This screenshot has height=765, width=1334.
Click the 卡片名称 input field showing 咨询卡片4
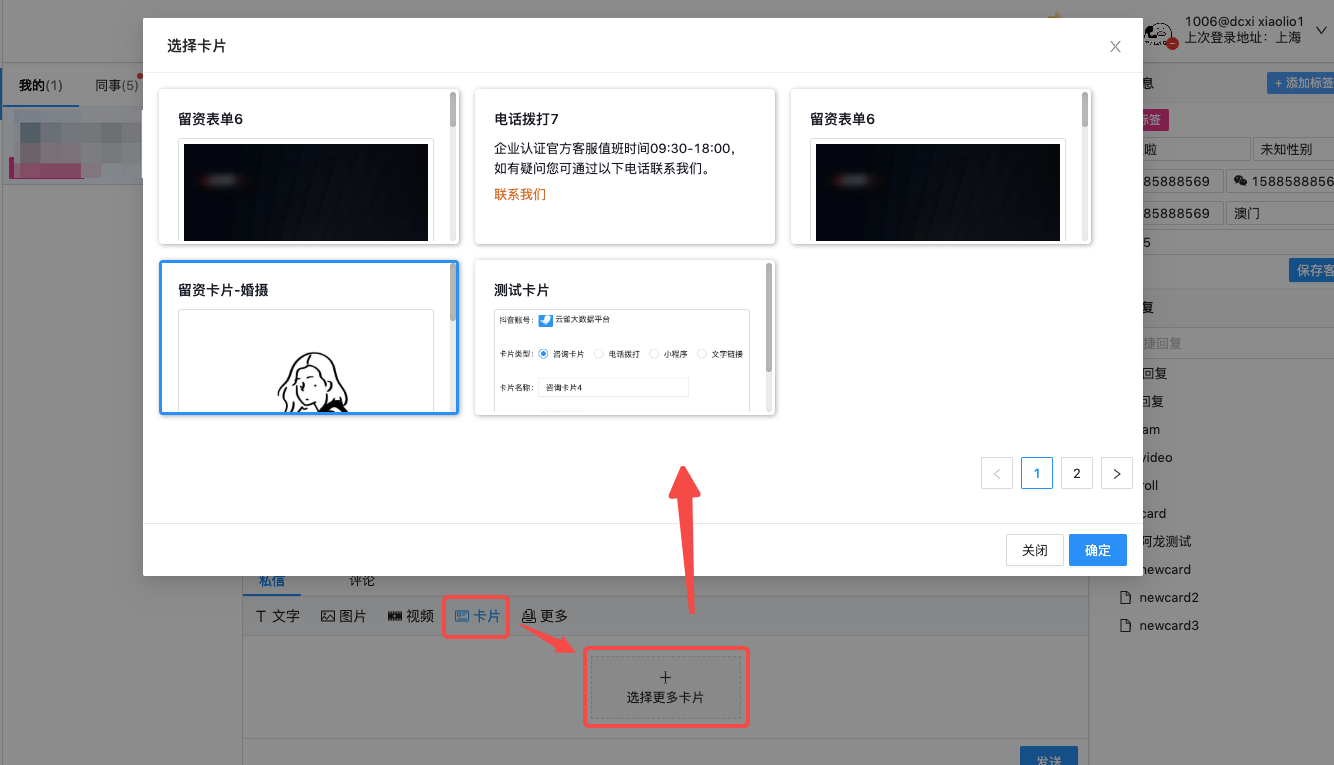(613, 387)
